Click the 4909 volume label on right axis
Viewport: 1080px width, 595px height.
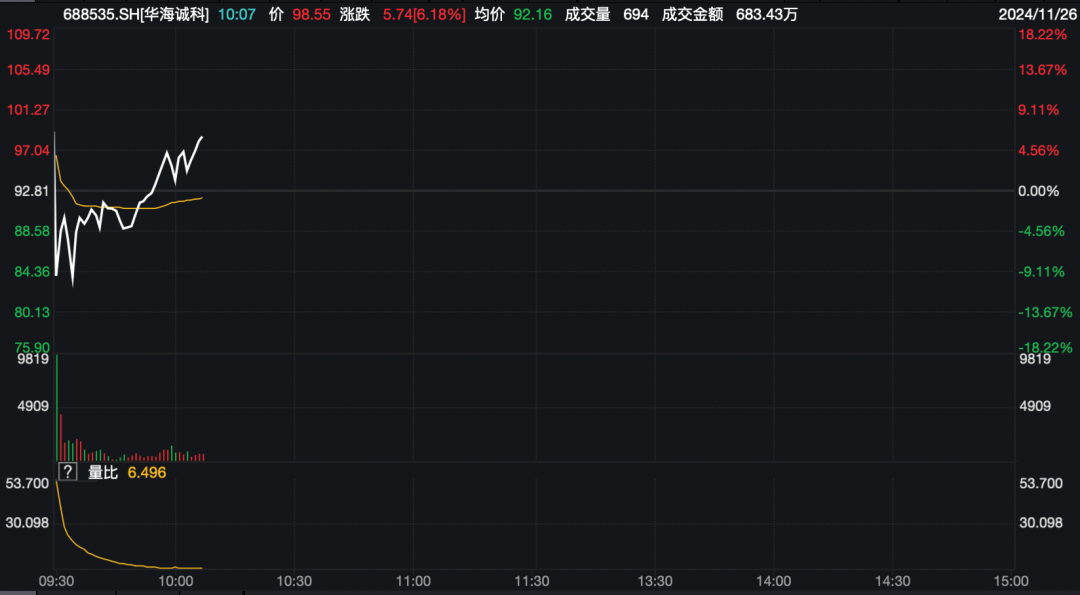pyautogui.click(x=1035, y=406)
